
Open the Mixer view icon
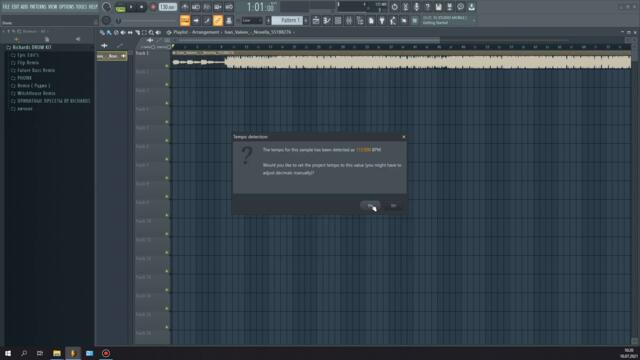[x=349, y=20]
